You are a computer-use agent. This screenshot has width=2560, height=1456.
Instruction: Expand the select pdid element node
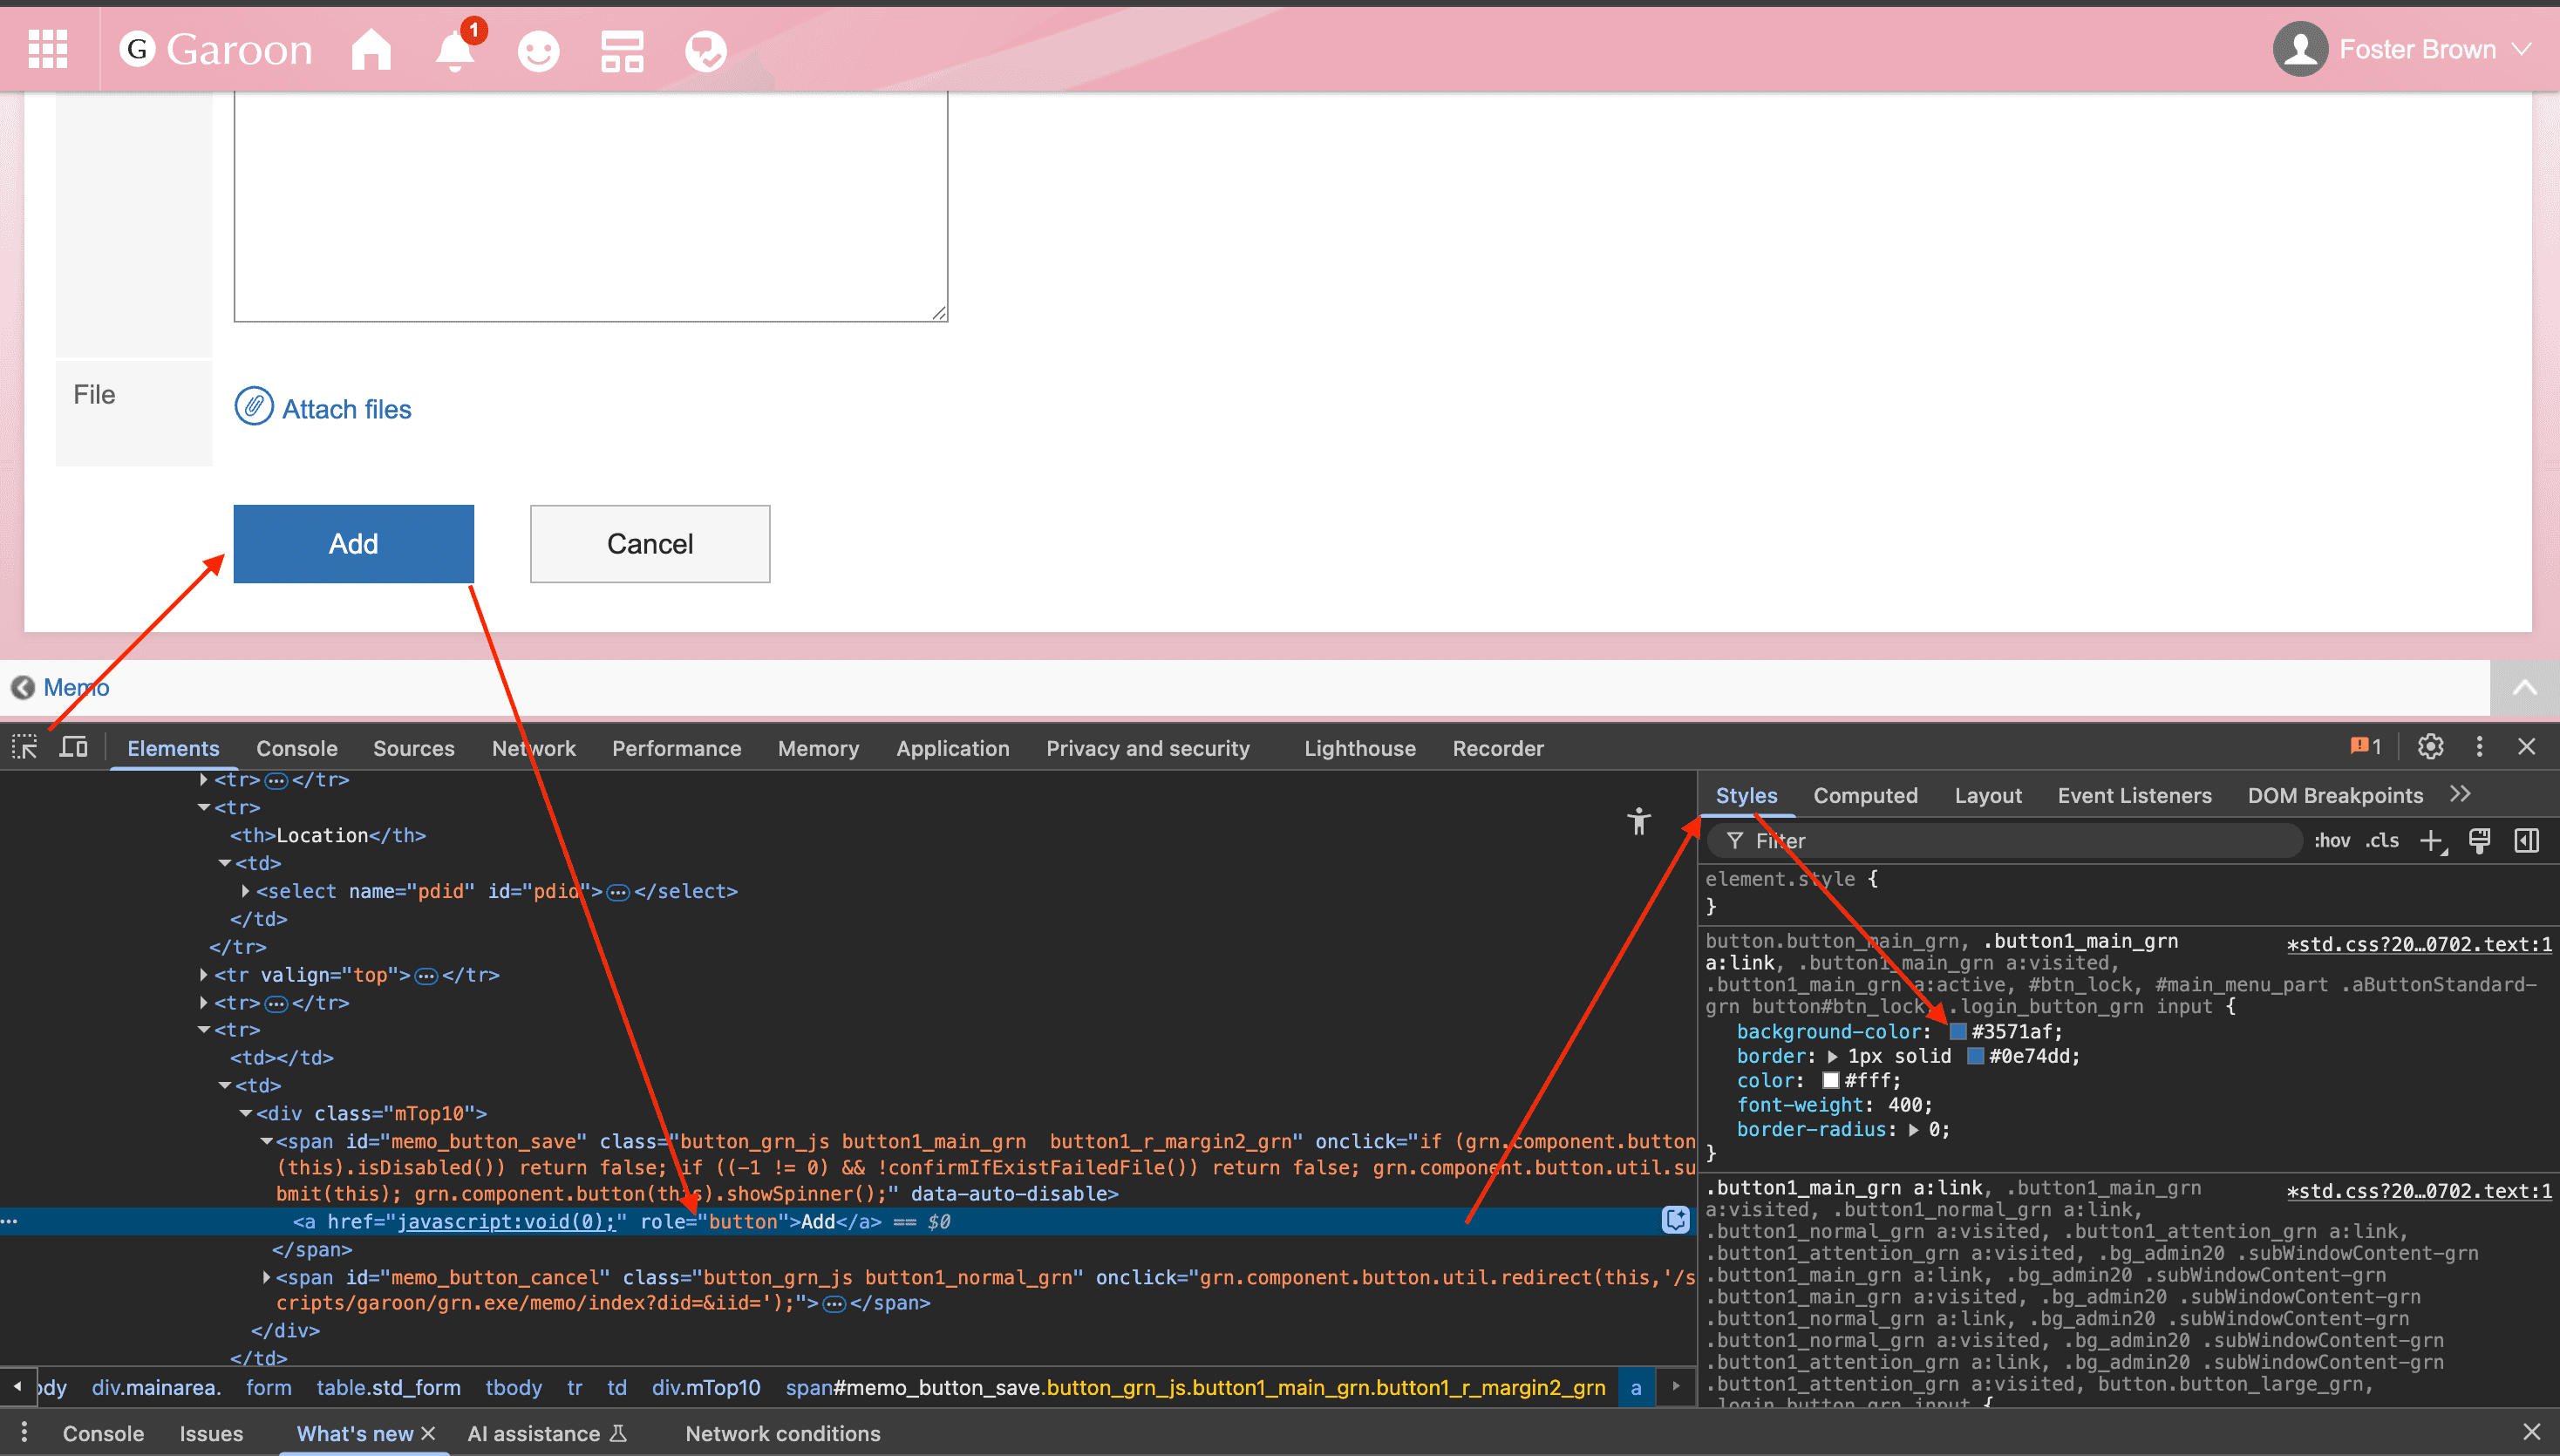tap(245, 890)
